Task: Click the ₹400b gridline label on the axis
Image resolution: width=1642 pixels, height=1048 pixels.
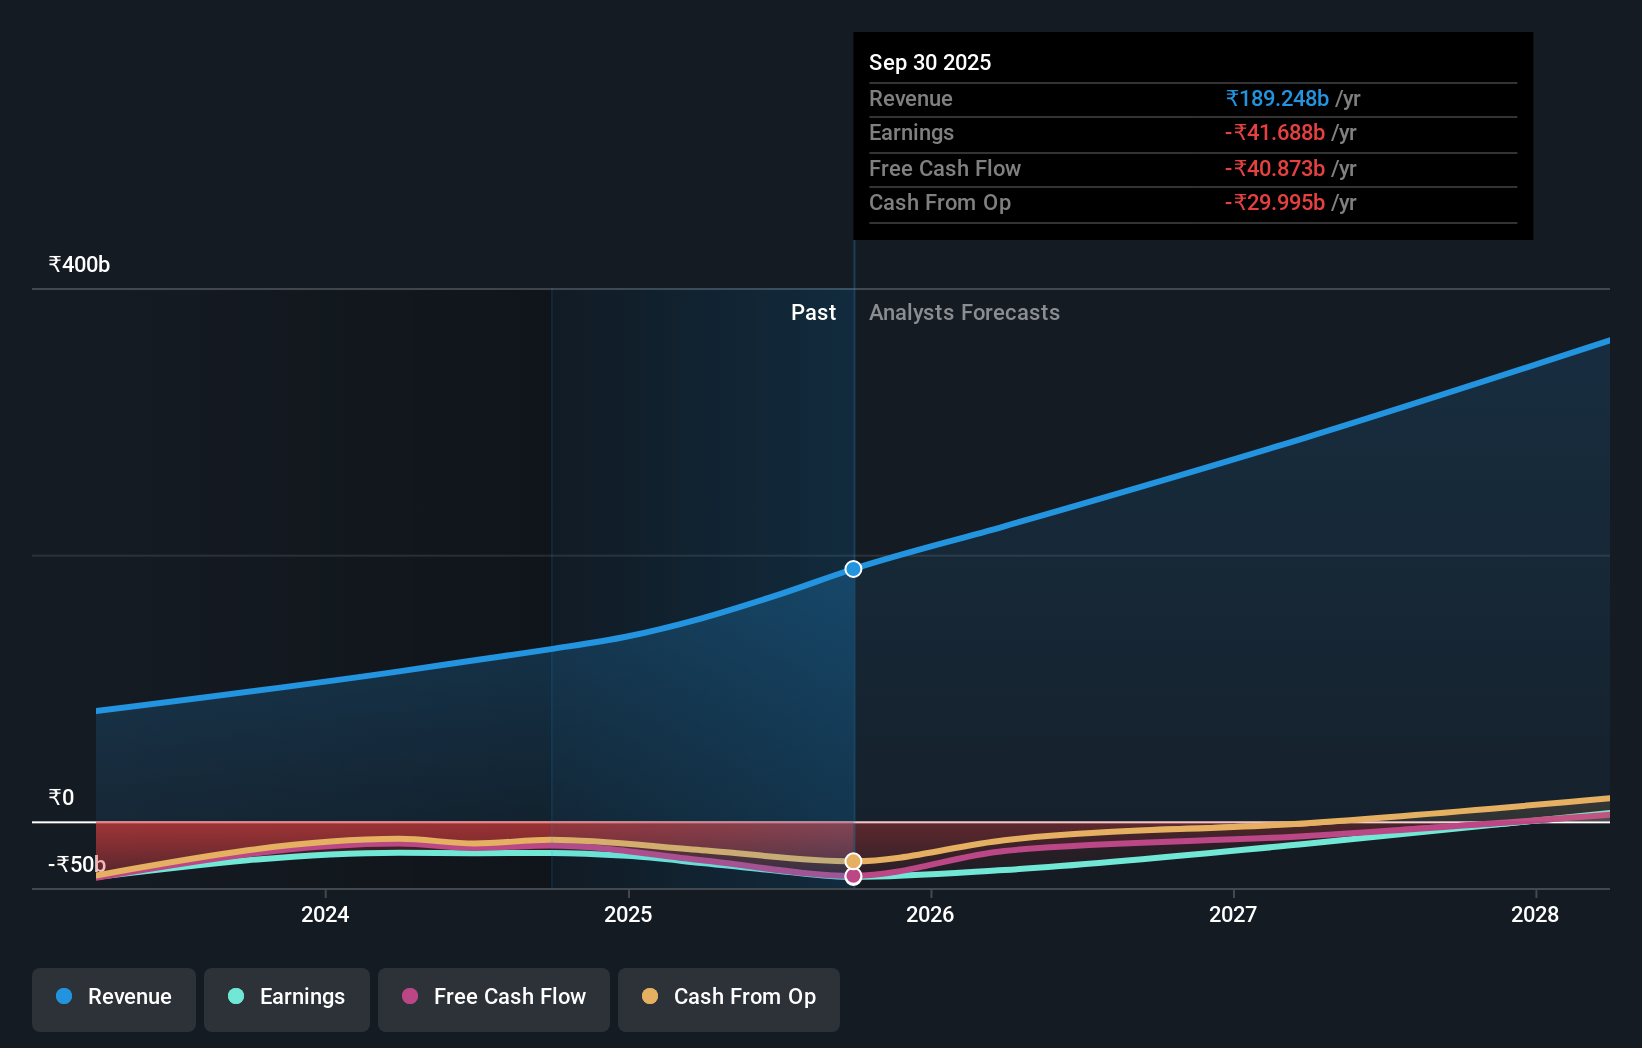Action: coord(78,263)
